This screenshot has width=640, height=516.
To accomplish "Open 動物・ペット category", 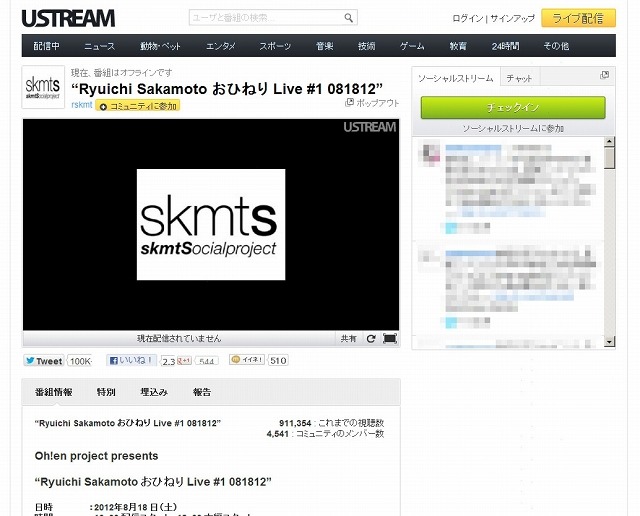I will pos(160,46).
